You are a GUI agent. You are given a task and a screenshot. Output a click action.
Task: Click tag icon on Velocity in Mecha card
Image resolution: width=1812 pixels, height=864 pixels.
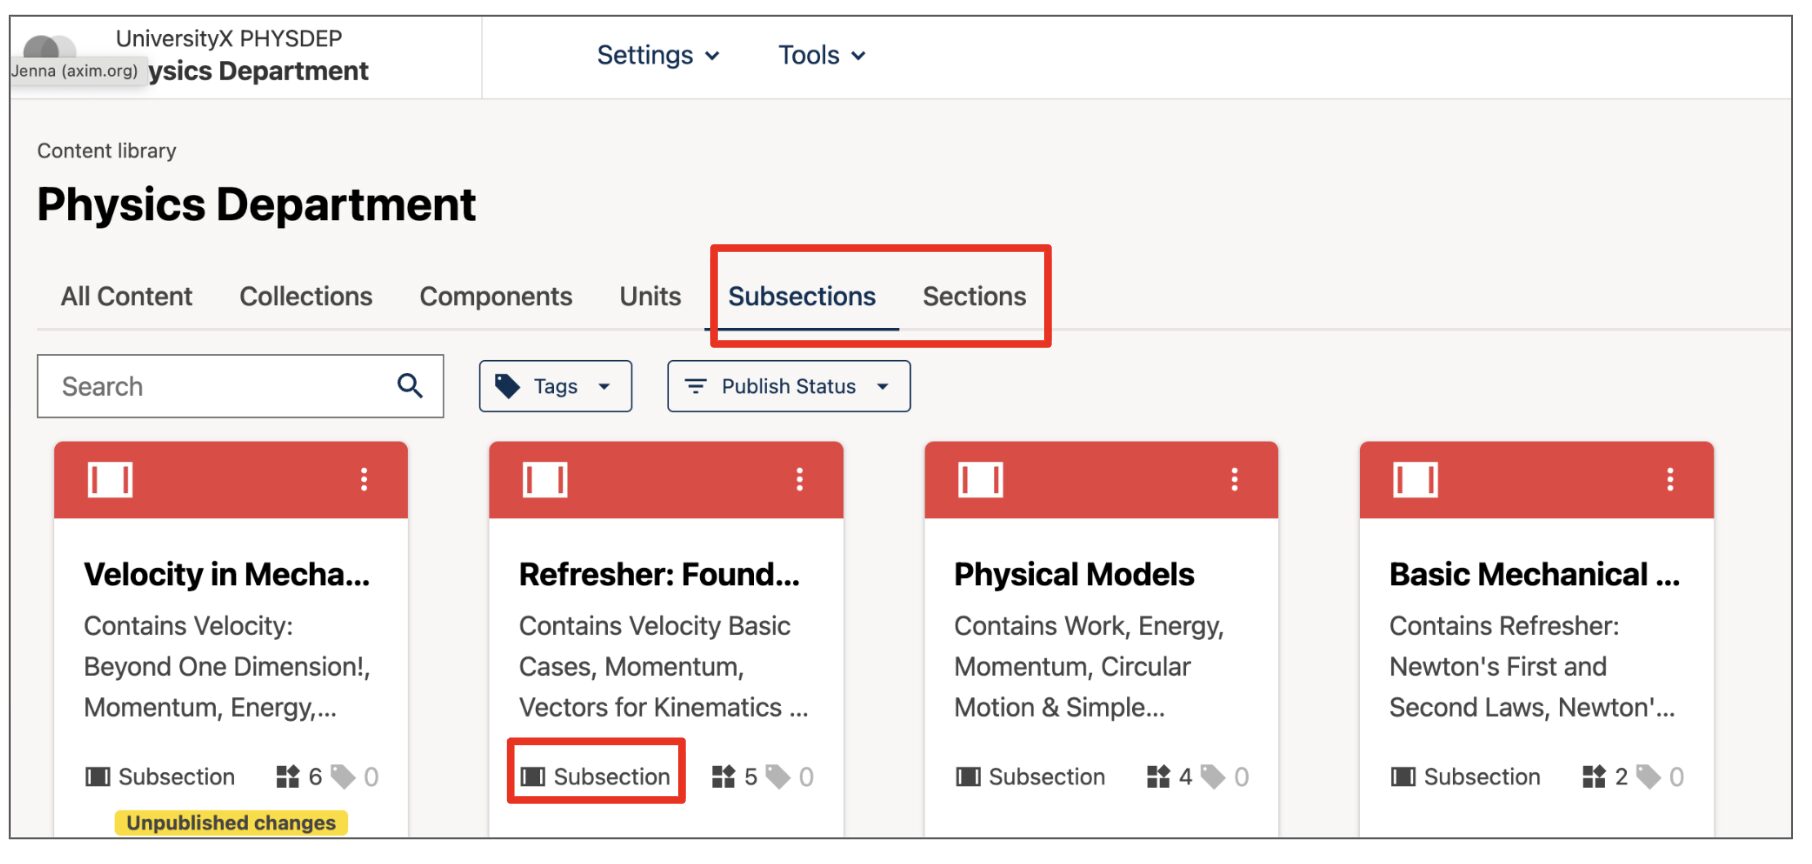click(343, 777)
